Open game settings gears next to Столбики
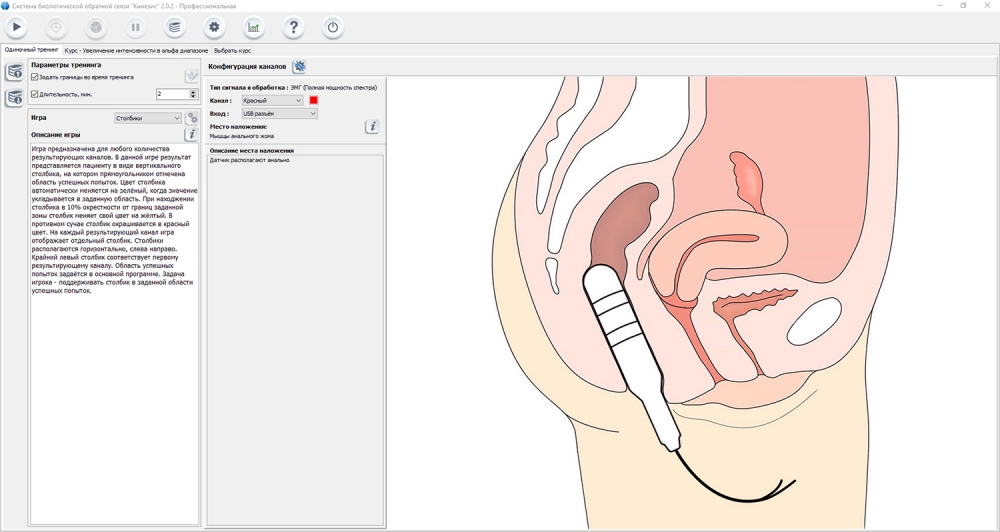Image resolution: width=1000 pixels, height=532 pixels. [192, 118]
